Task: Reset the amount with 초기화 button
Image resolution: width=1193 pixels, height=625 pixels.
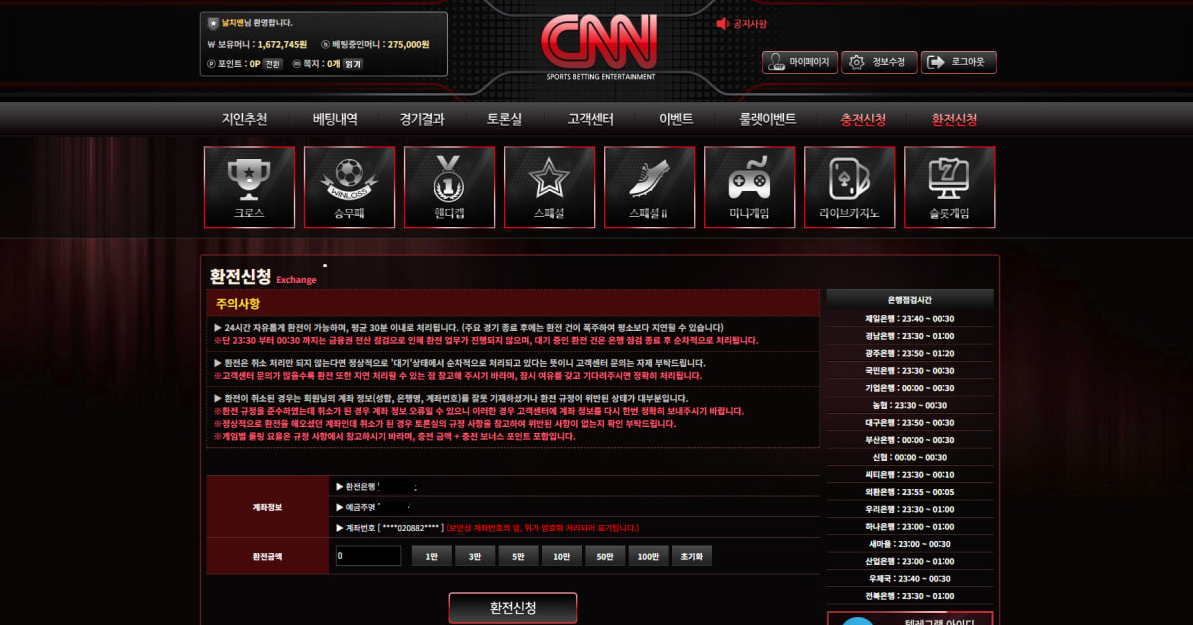Action: click(x=692, y=556)
